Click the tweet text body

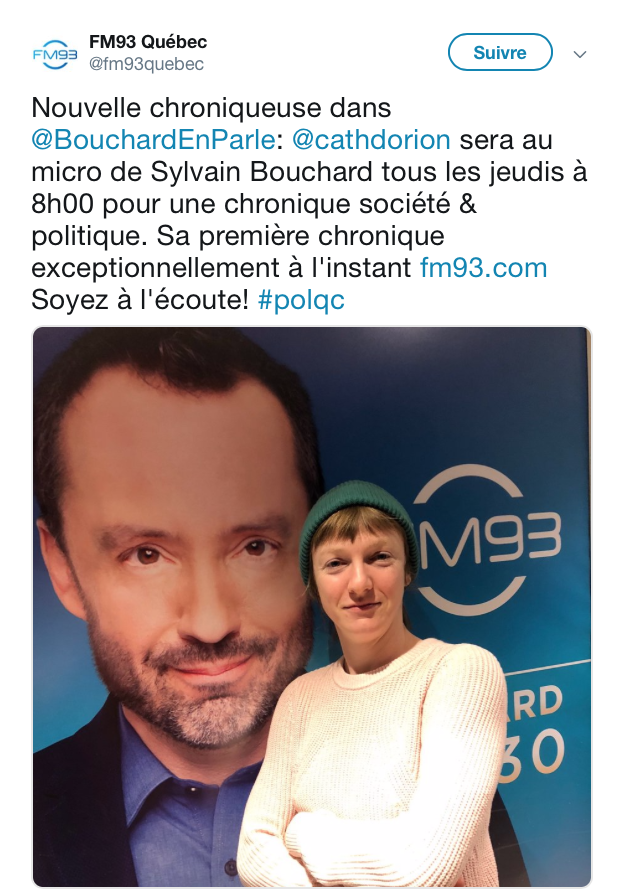309,204
